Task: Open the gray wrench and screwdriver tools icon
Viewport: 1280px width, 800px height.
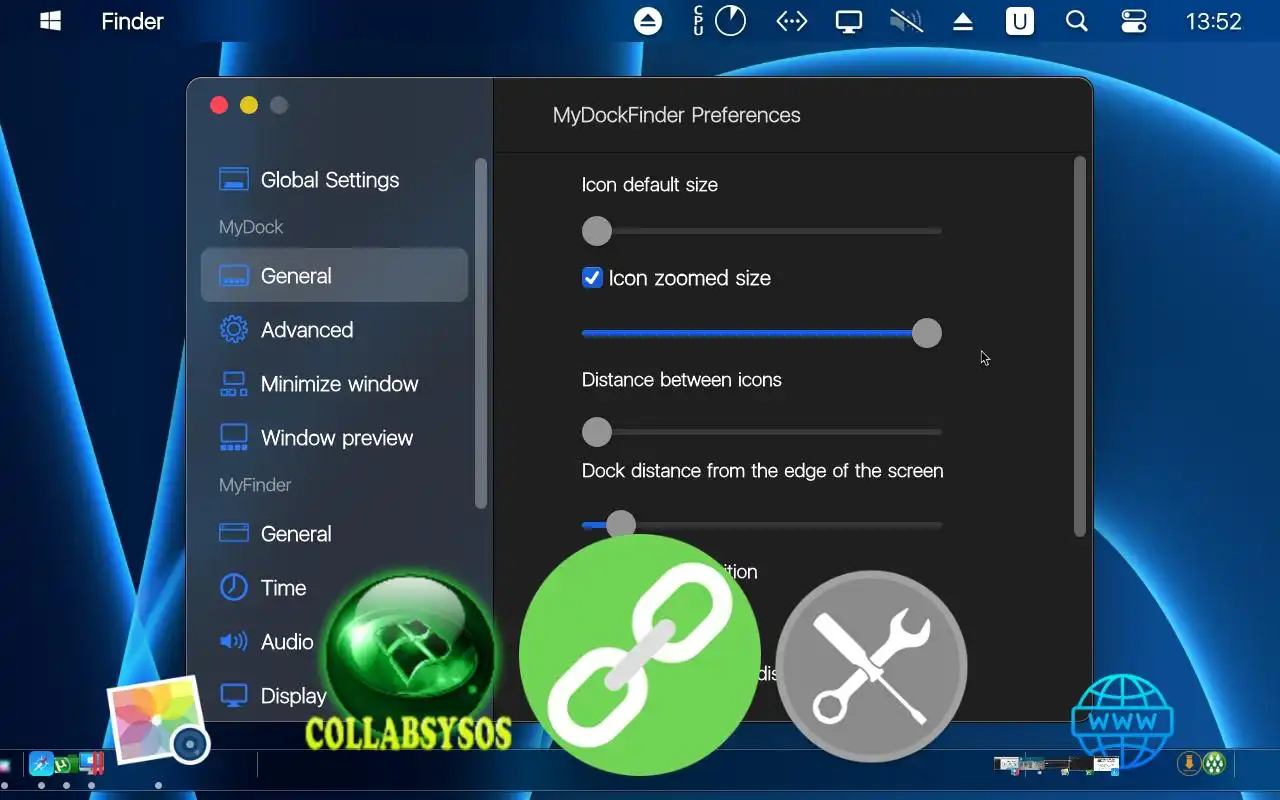Action: 871,666
